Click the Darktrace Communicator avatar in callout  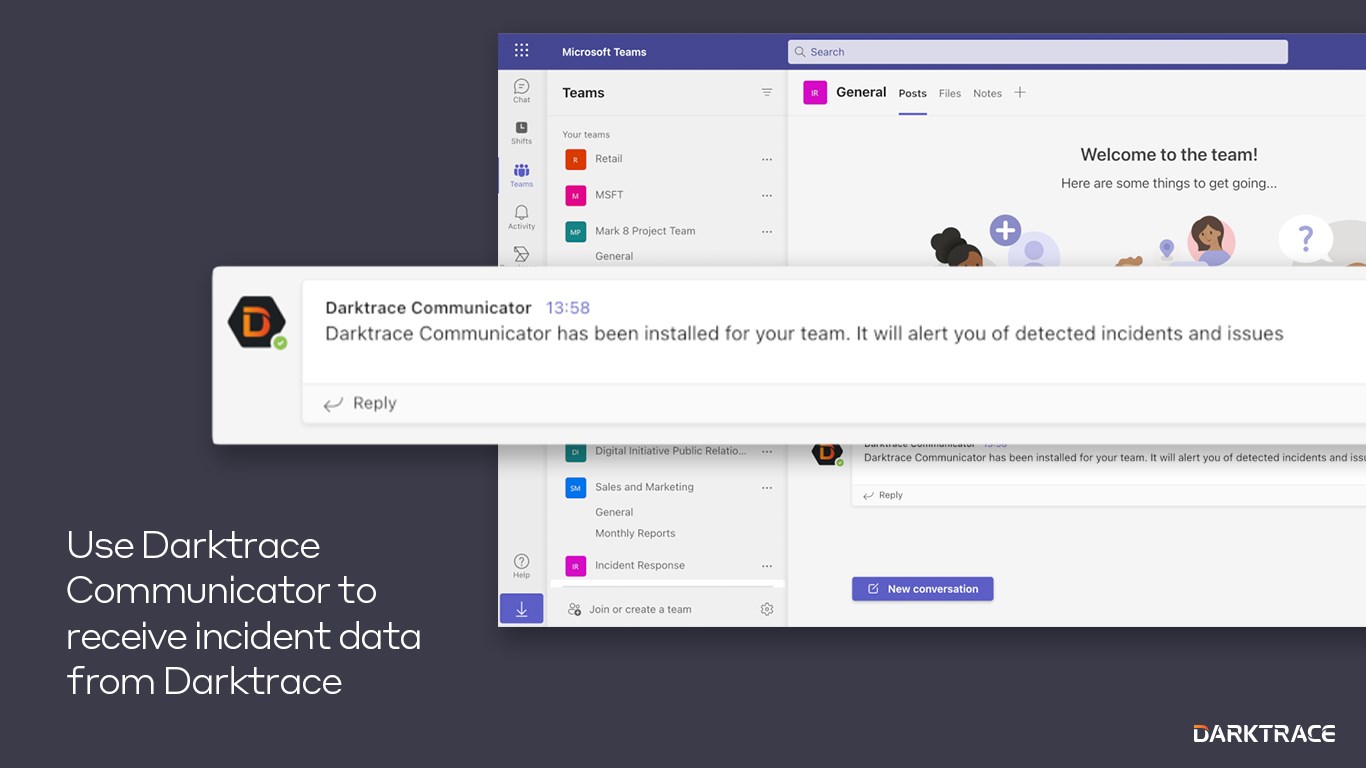(x=257, y=323)
